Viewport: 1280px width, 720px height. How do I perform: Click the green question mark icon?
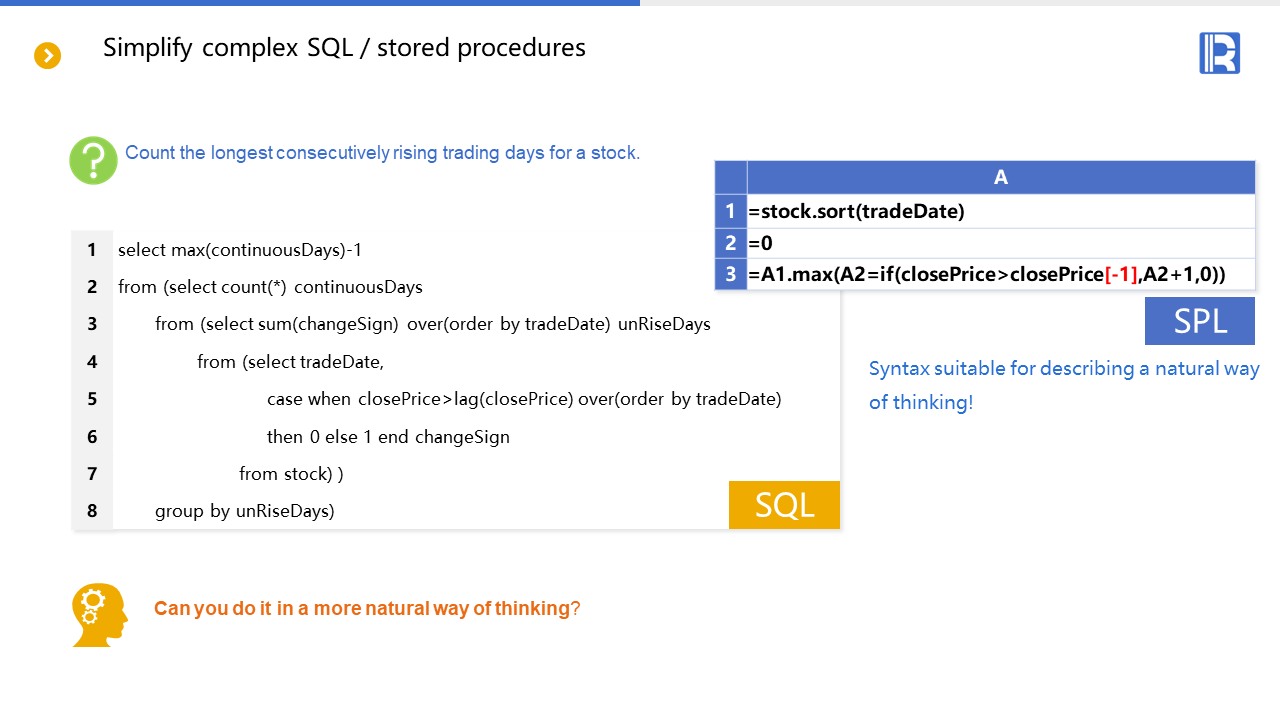coord(93,160)
